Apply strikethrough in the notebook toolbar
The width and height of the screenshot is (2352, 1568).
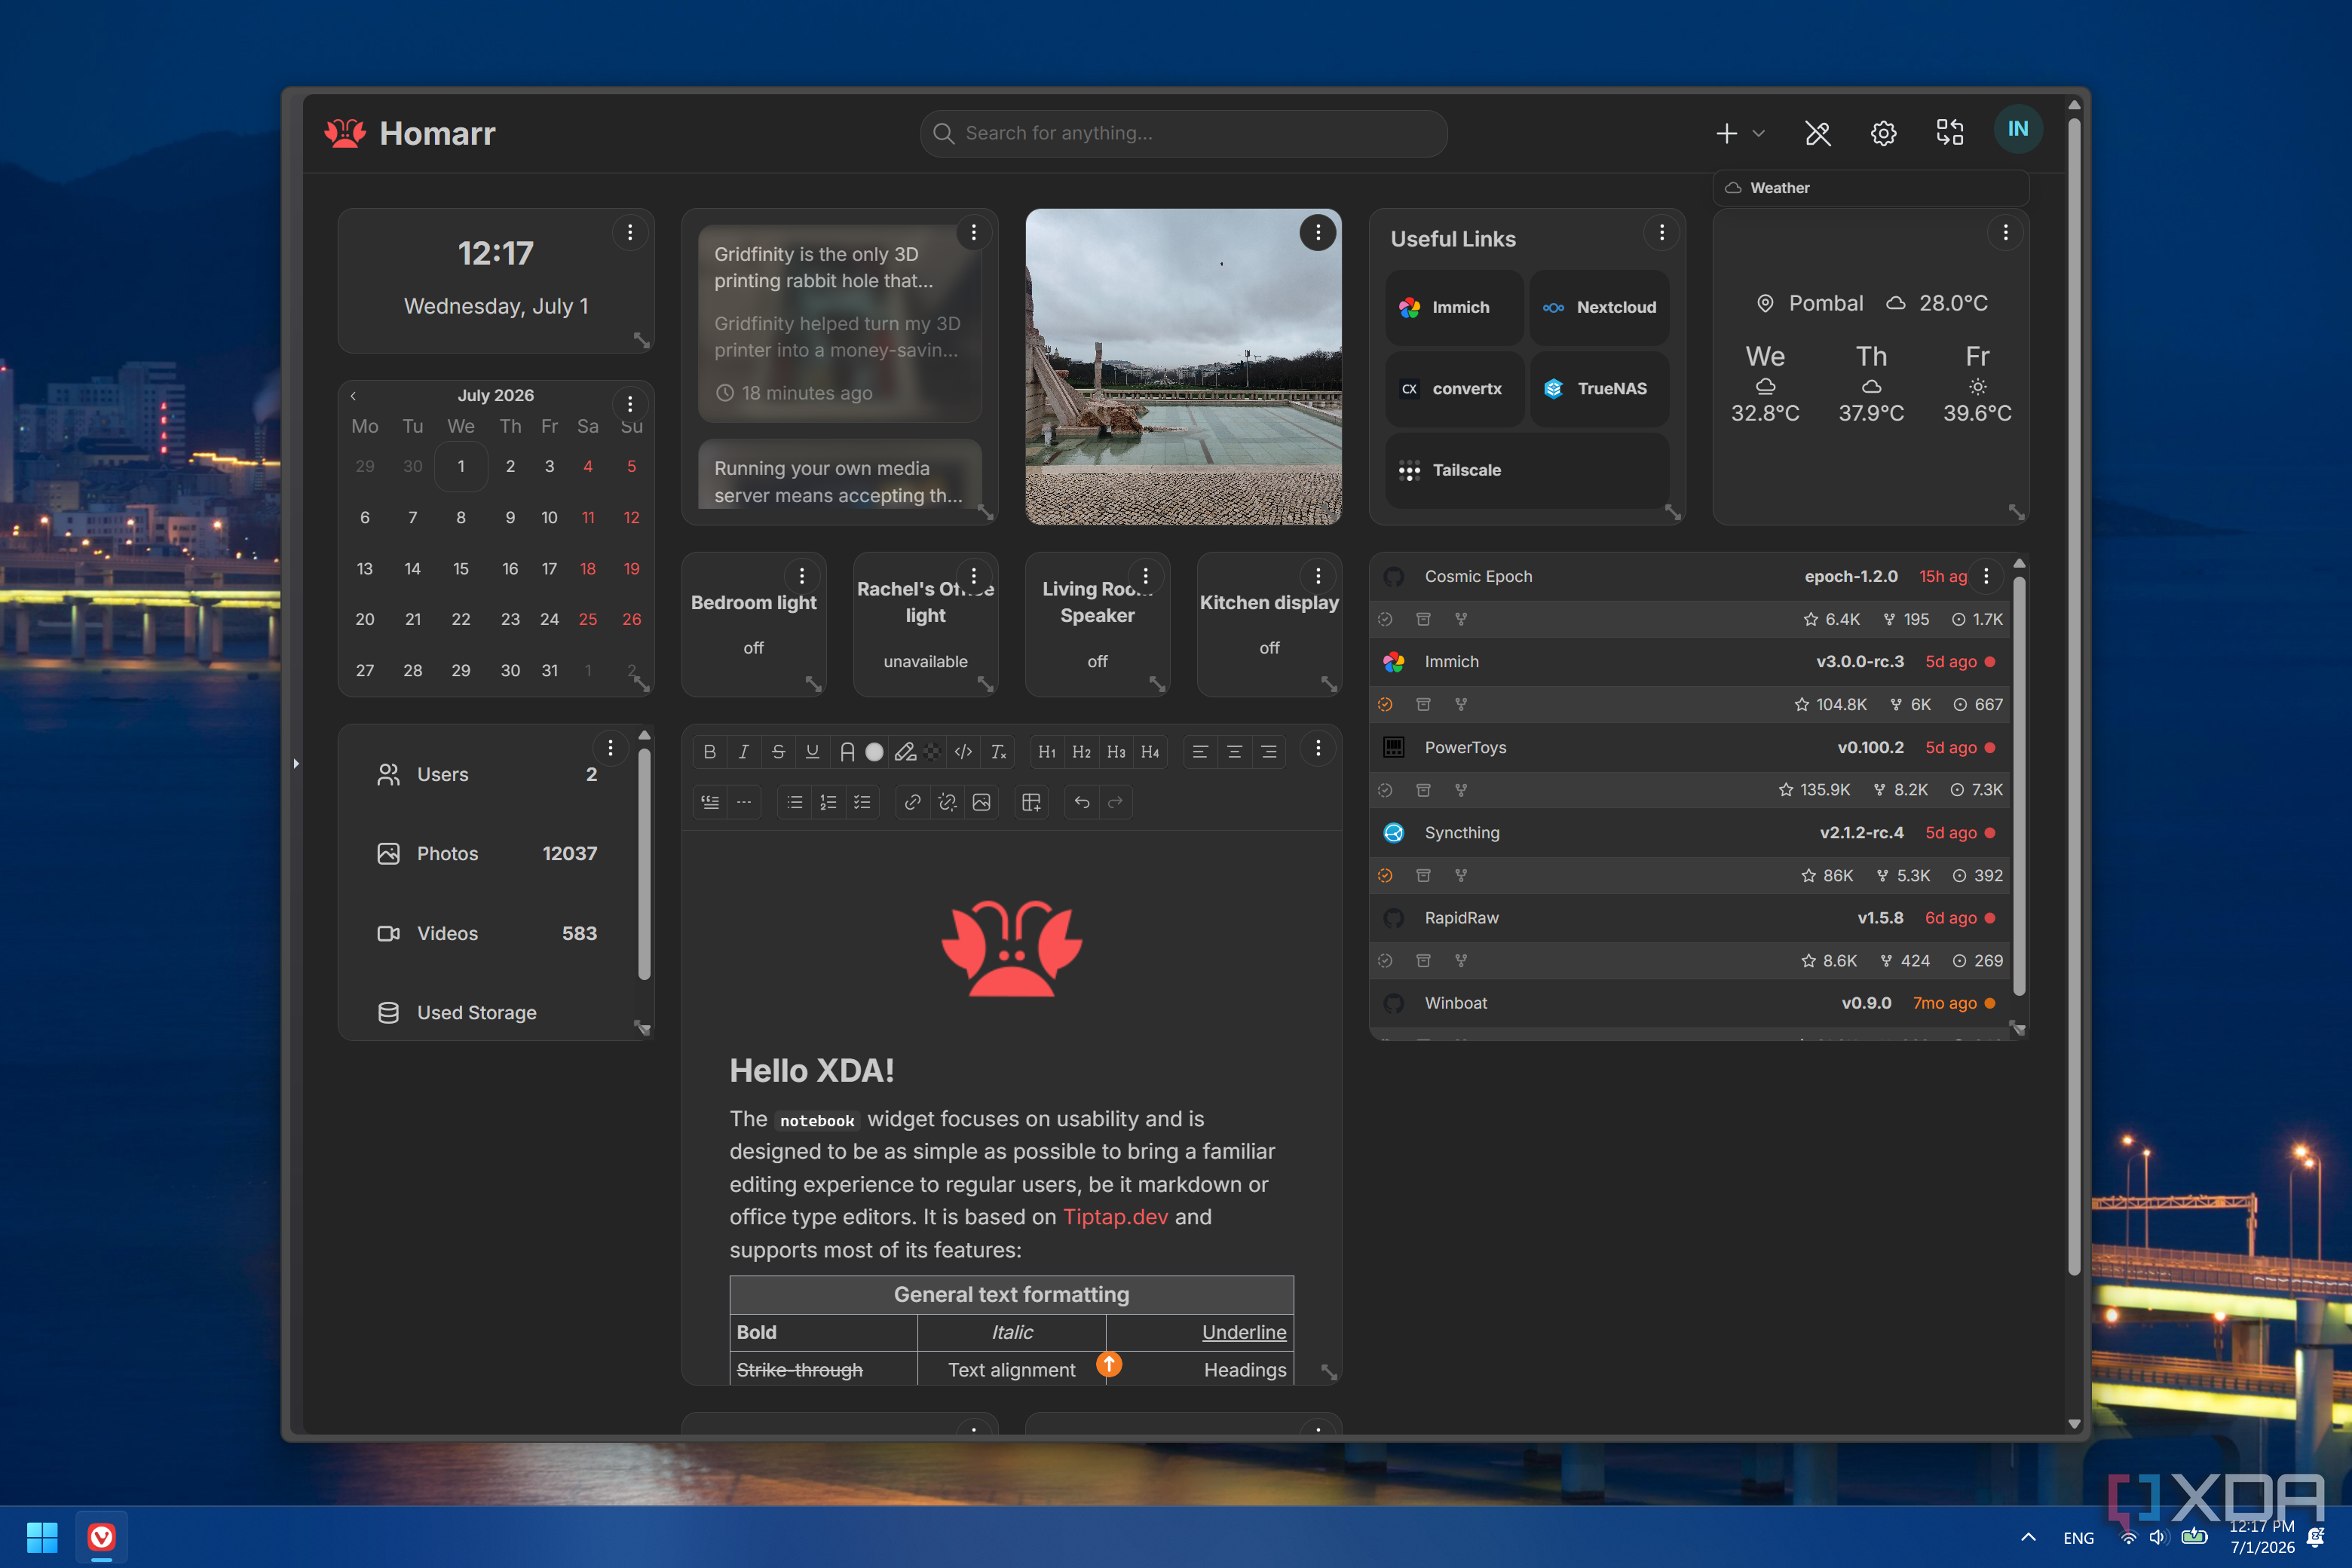778,752
